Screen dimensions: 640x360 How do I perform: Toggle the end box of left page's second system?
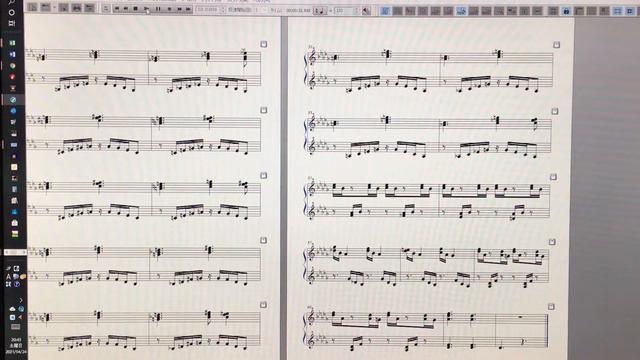pyautogui.click(x=264, y=110)
